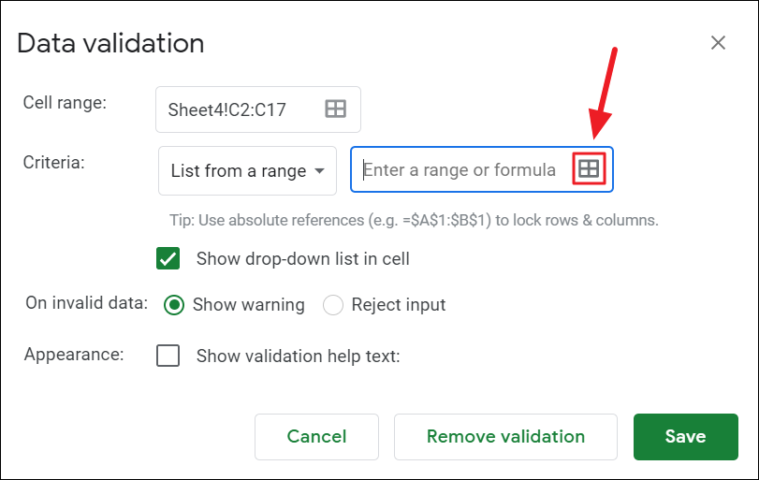Click the Data validation dialog title
This screenshot has width=759, height=480.
[x=111, y=43]
